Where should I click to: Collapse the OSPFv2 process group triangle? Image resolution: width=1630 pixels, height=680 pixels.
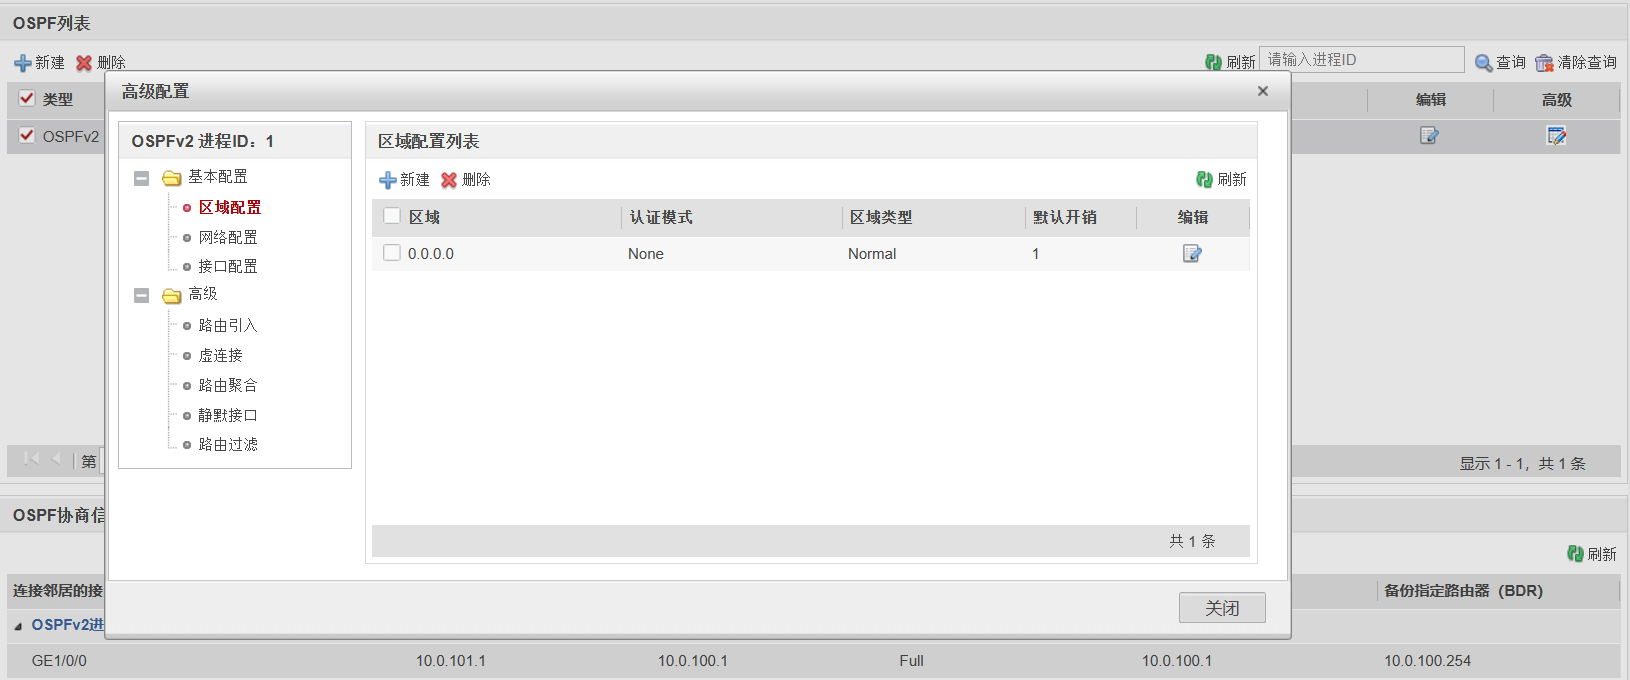[18, 626]
